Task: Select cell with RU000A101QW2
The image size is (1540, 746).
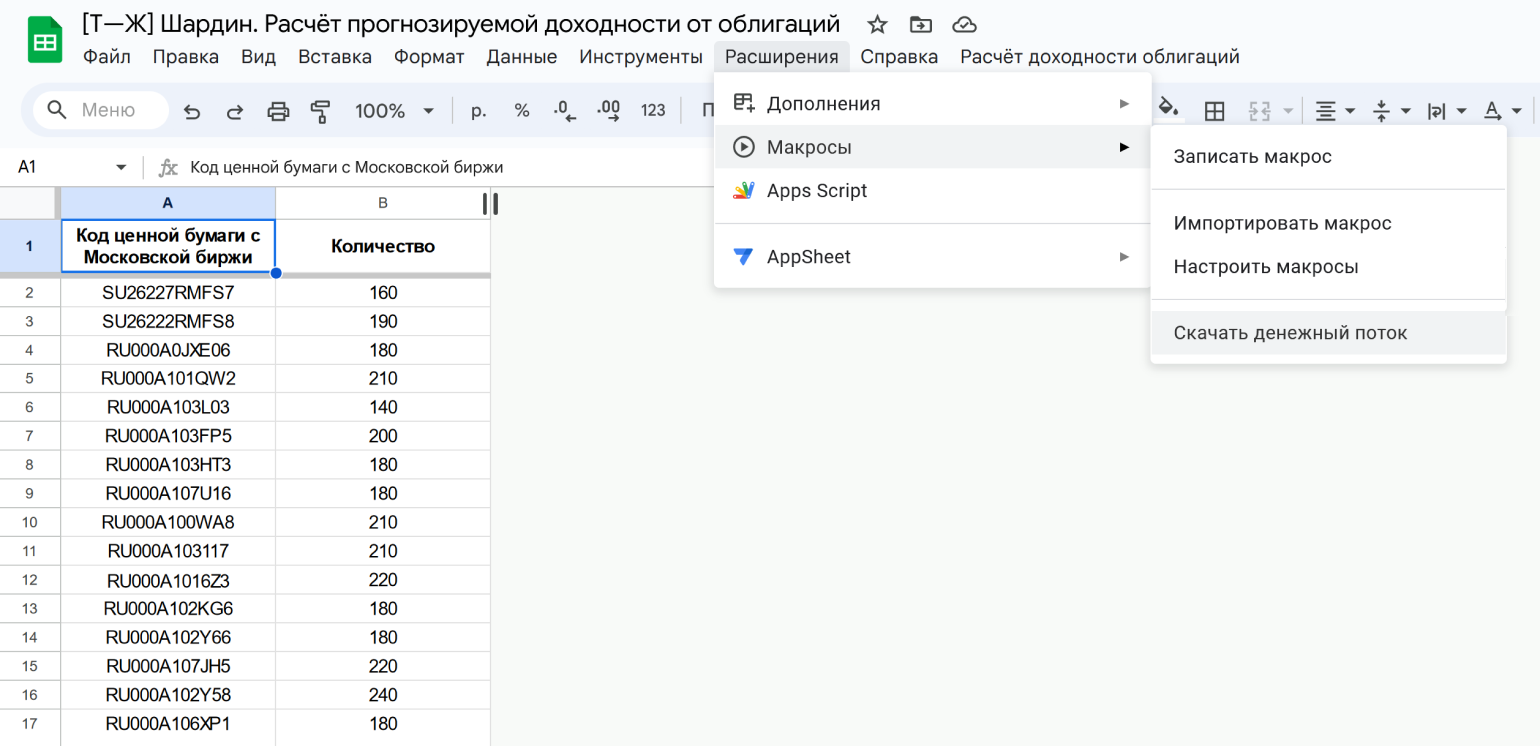Action: click(x=168, y=379)
